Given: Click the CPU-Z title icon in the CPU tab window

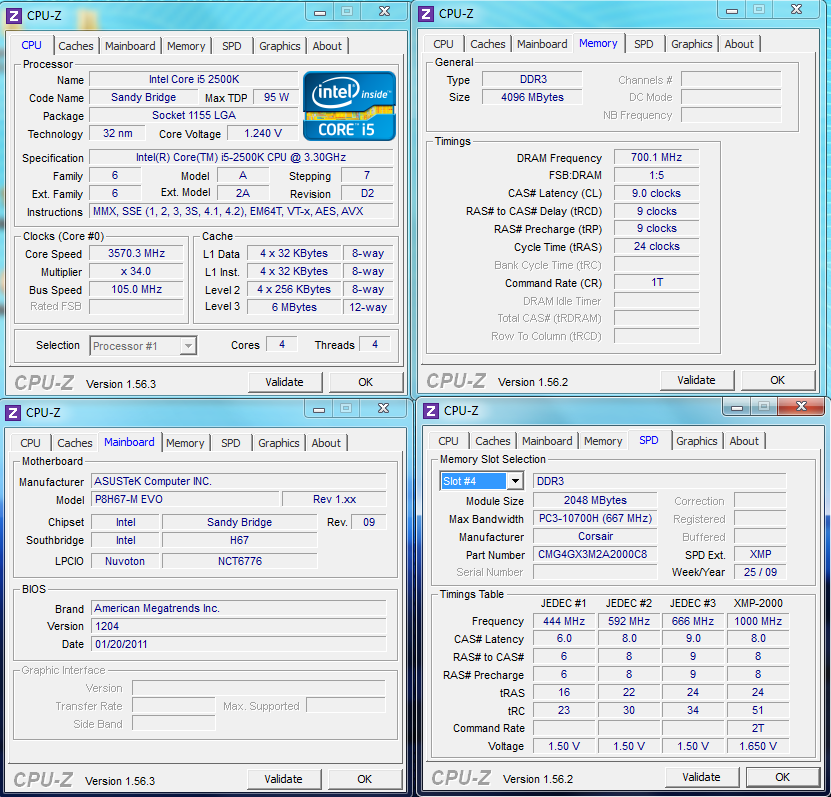Looking at the screenshot, I should point(14,16).
